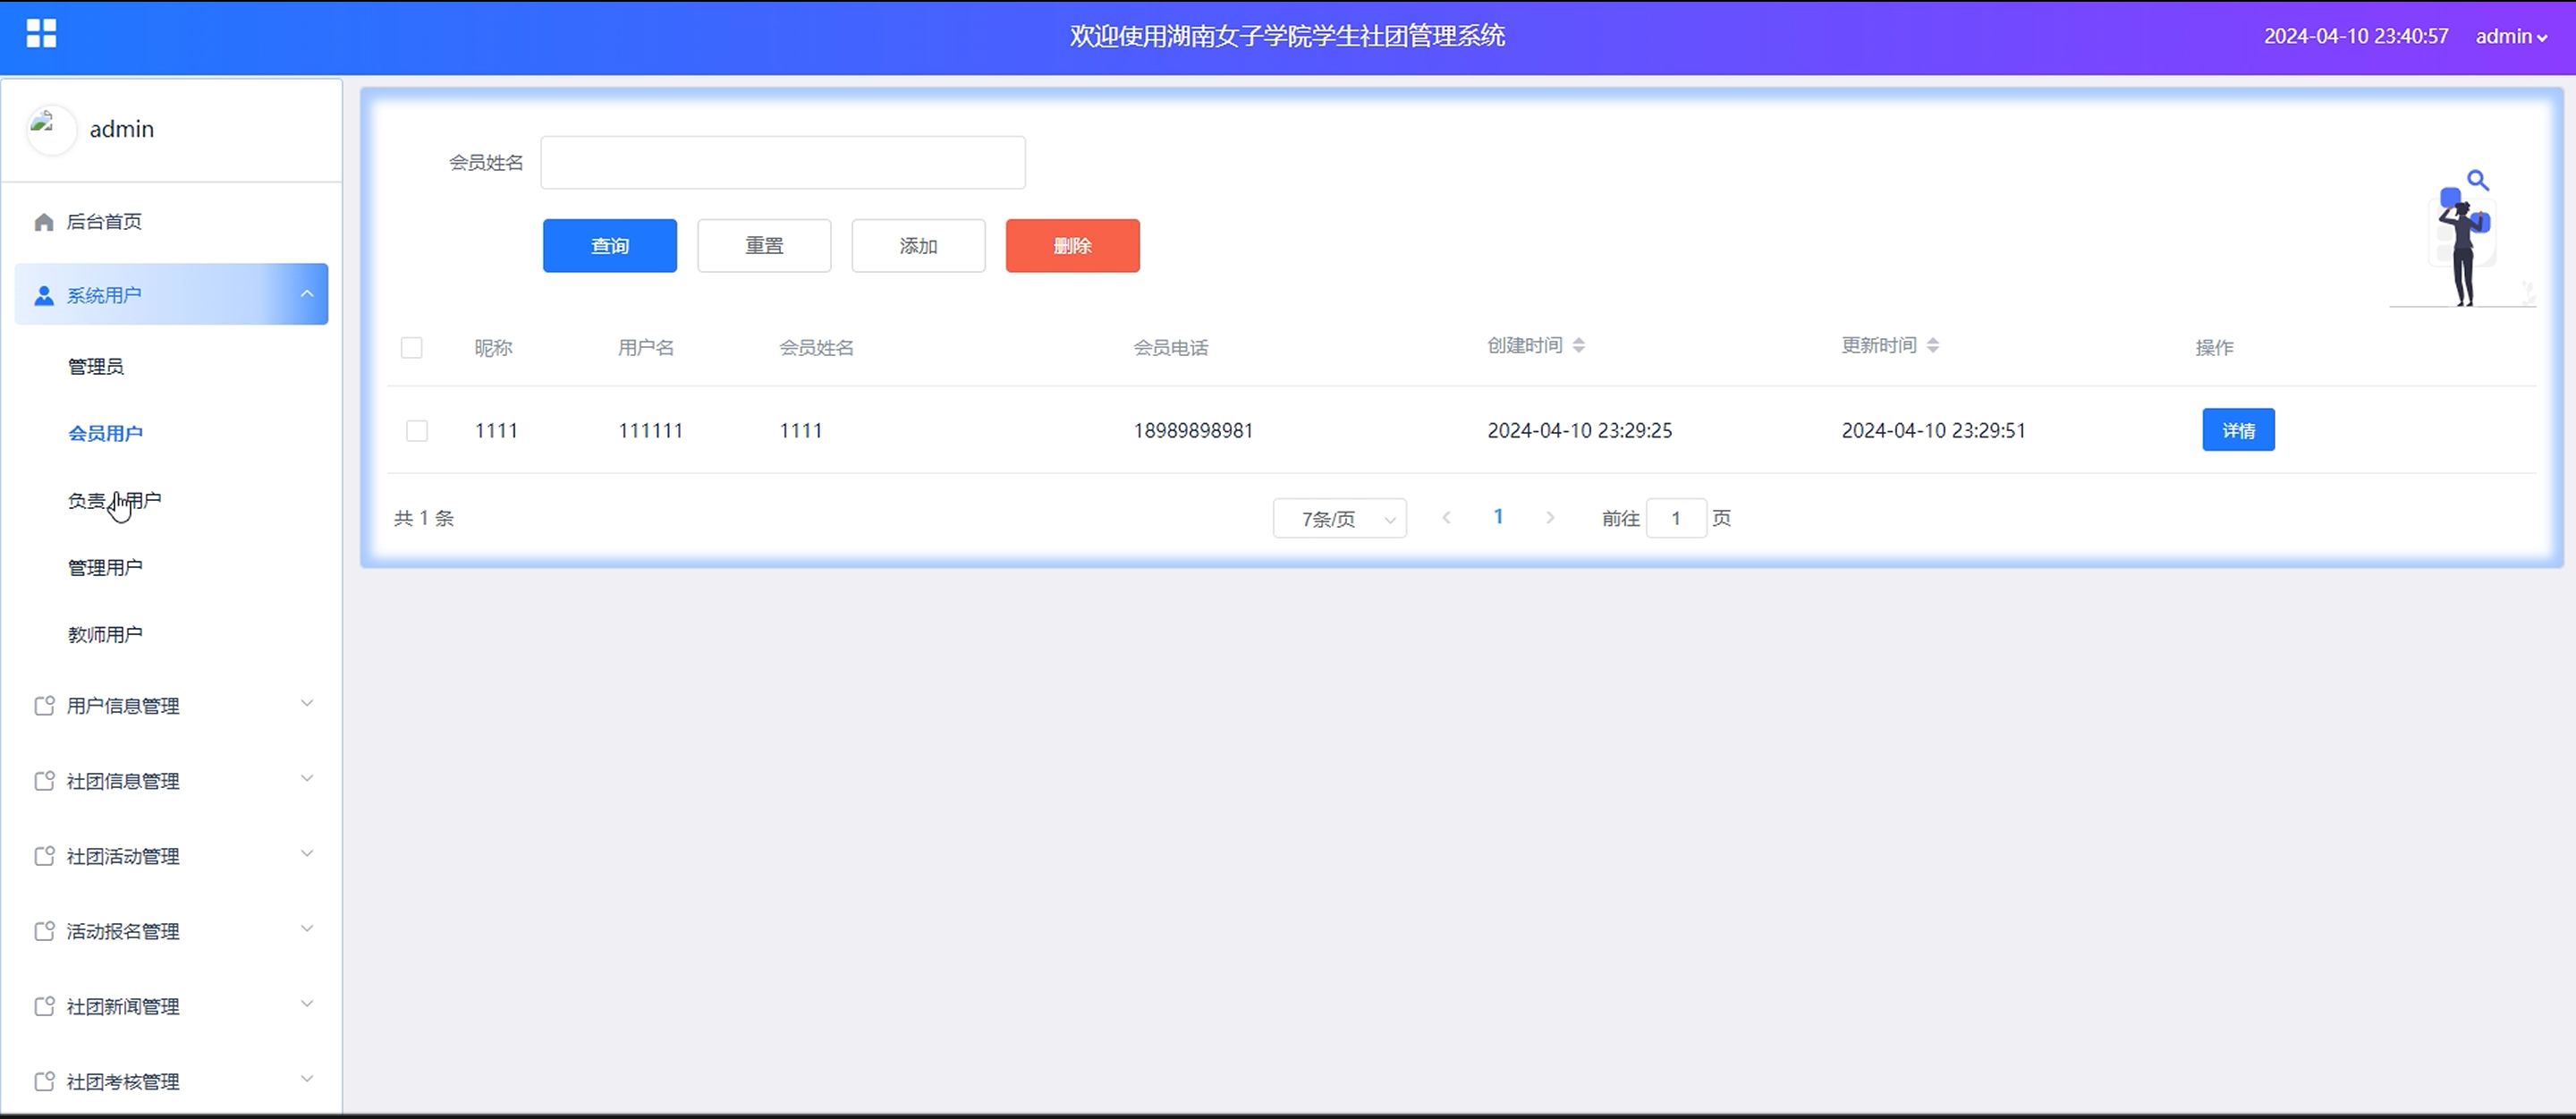
Task: Click the admin name in sidebar profile
Action: tap(122, 129)
